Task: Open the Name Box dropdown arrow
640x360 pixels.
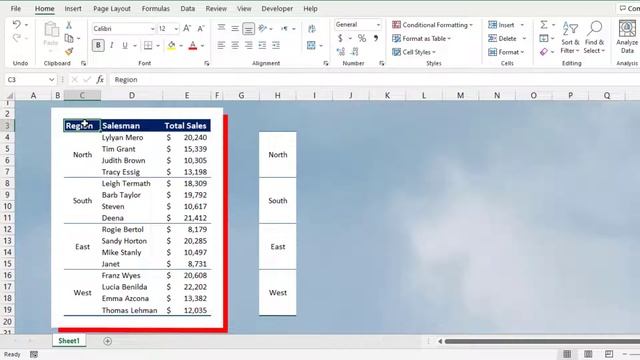Action: tap(51, 80)
